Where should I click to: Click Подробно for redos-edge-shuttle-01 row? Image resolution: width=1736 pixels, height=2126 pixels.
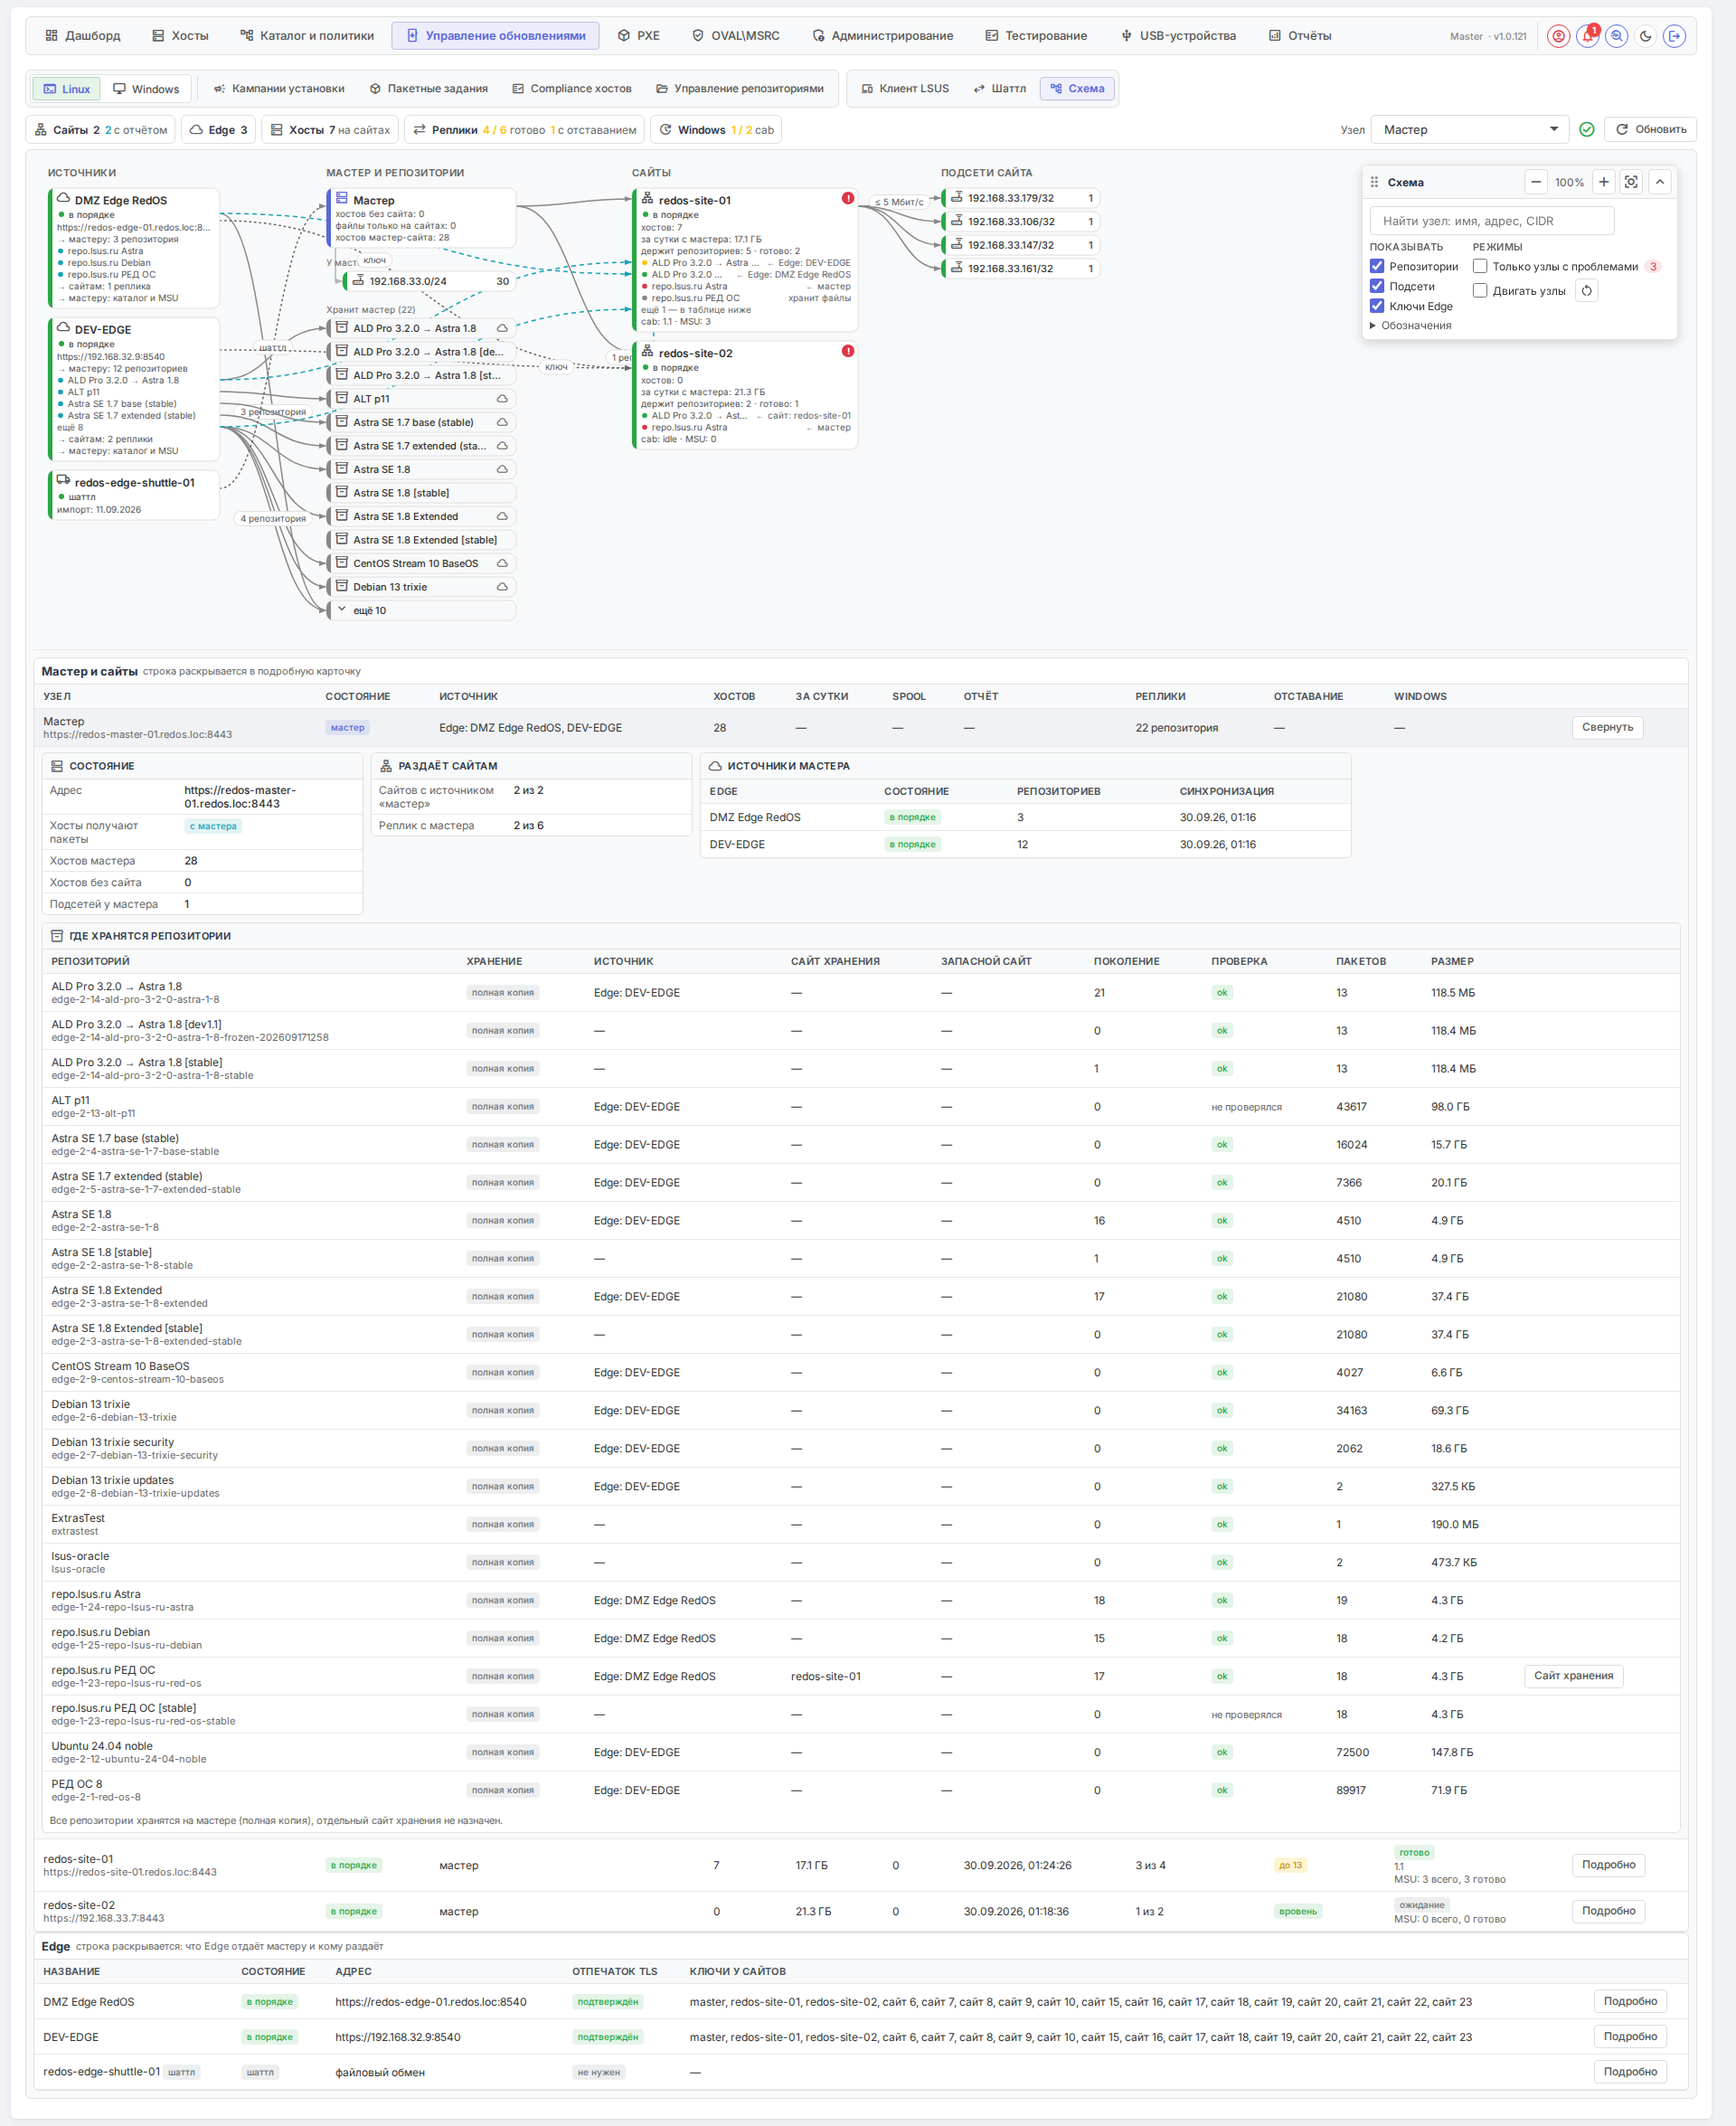click(x=1630, y=2071)
